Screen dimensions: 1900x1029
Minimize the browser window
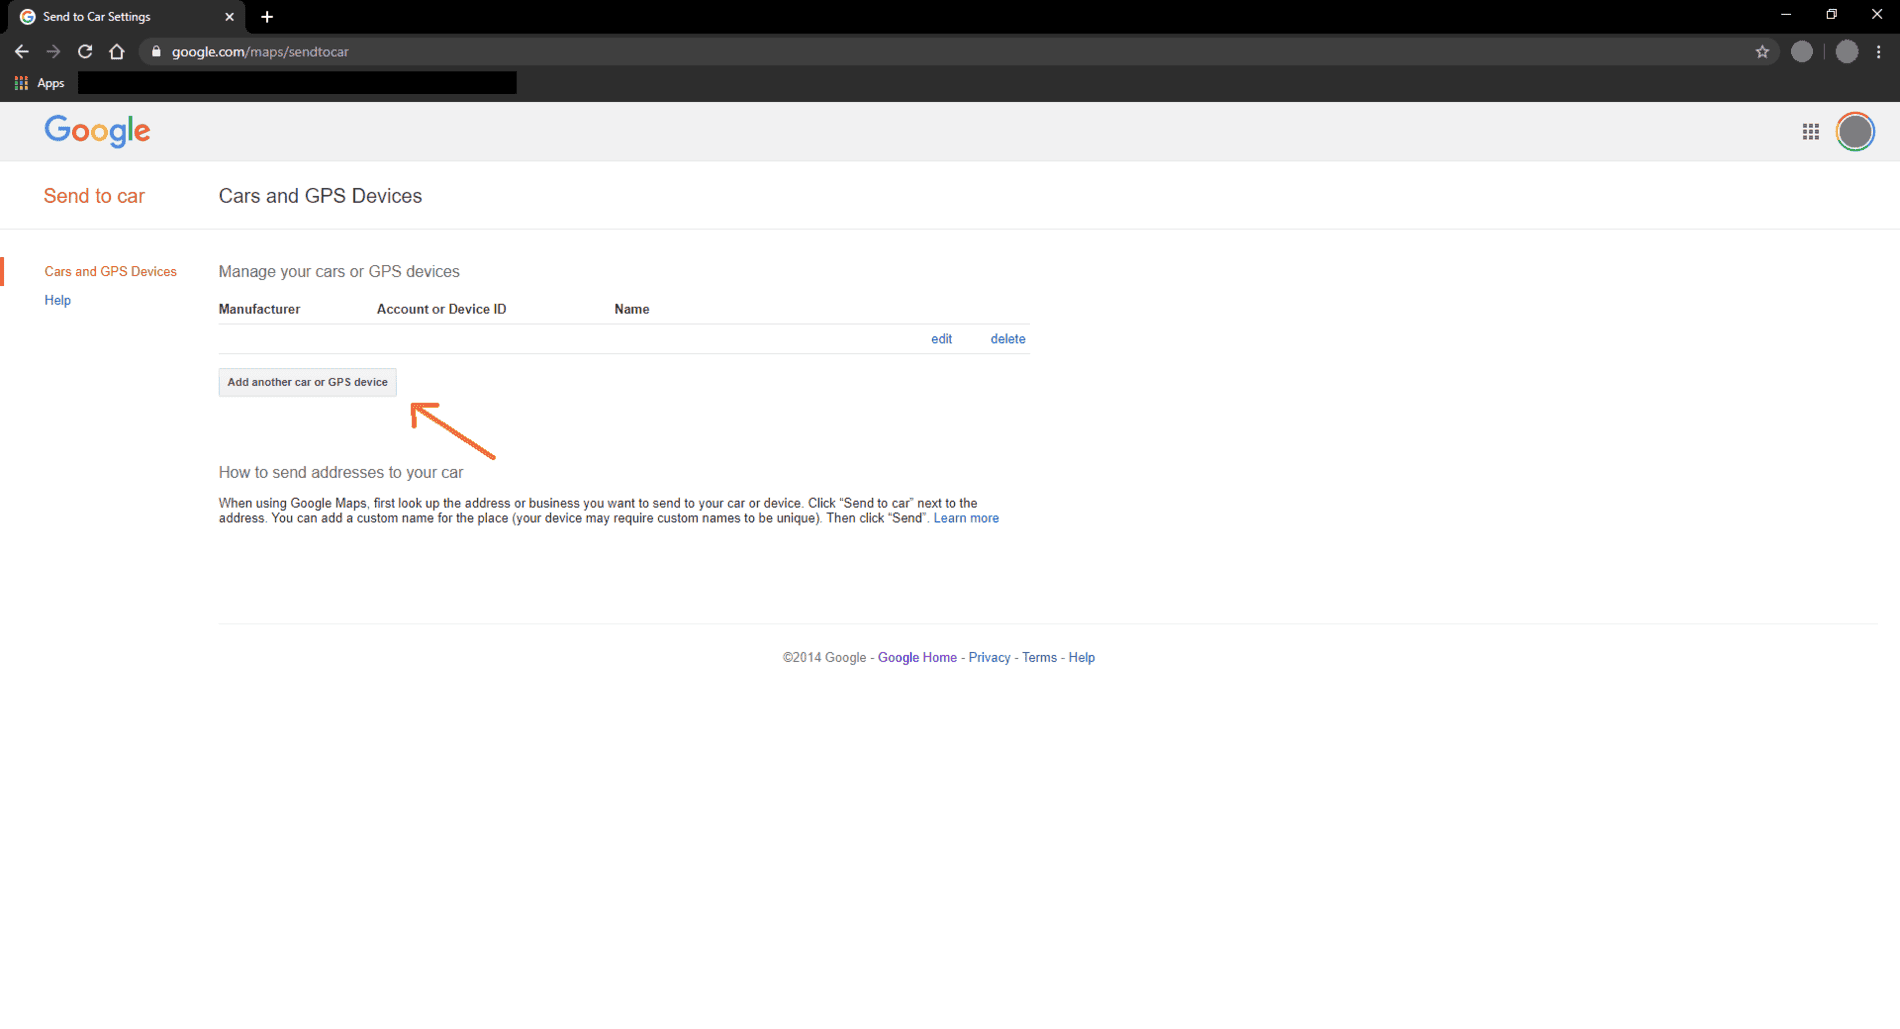(x=1786, y=15)
